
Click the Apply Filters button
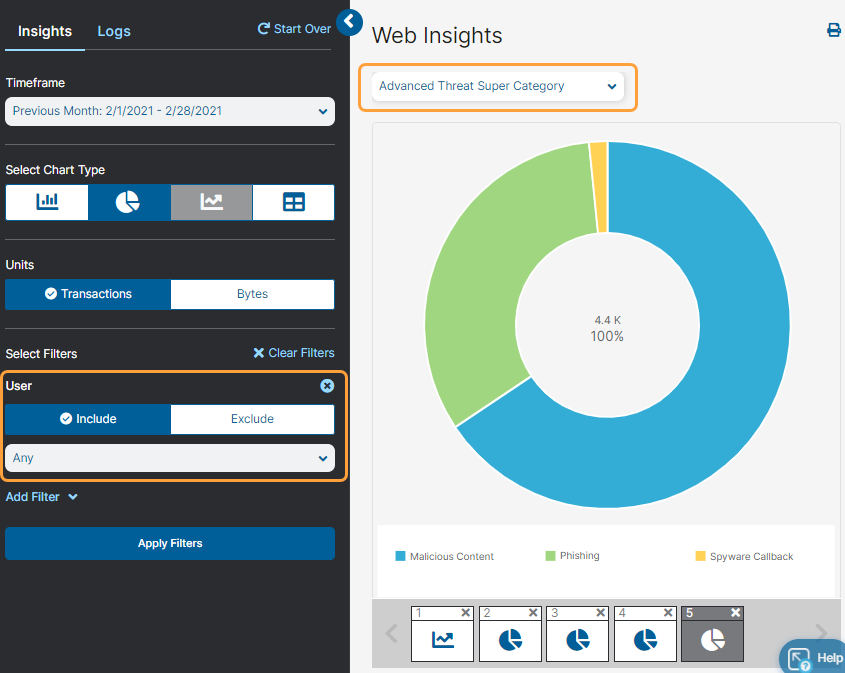click(169, 543)
